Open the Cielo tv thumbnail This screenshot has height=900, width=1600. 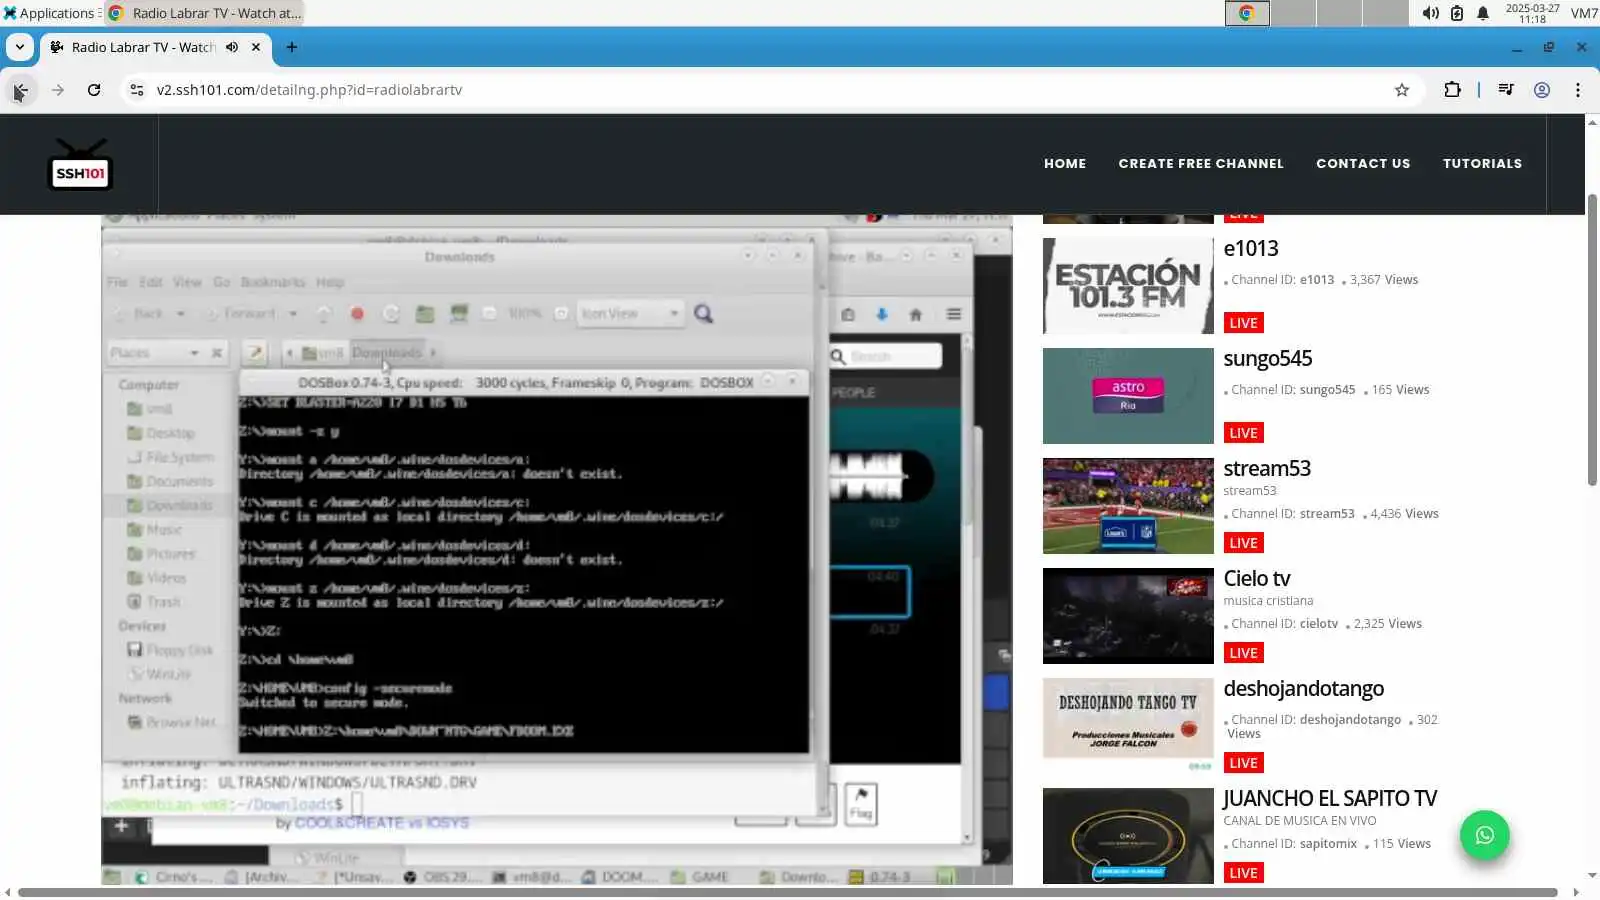tap(1128, 616)
